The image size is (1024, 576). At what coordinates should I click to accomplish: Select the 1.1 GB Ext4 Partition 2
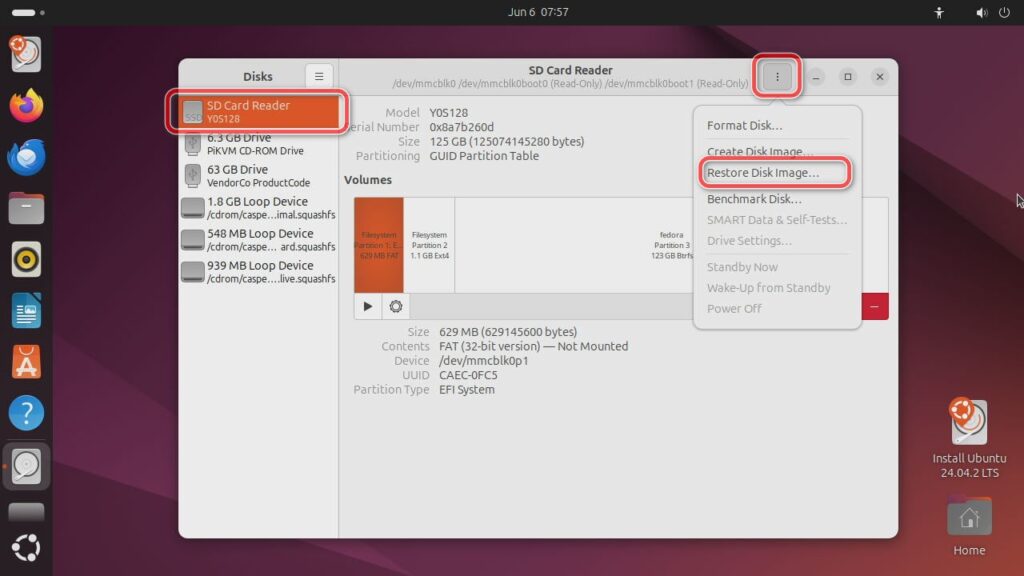coord(429,245)
